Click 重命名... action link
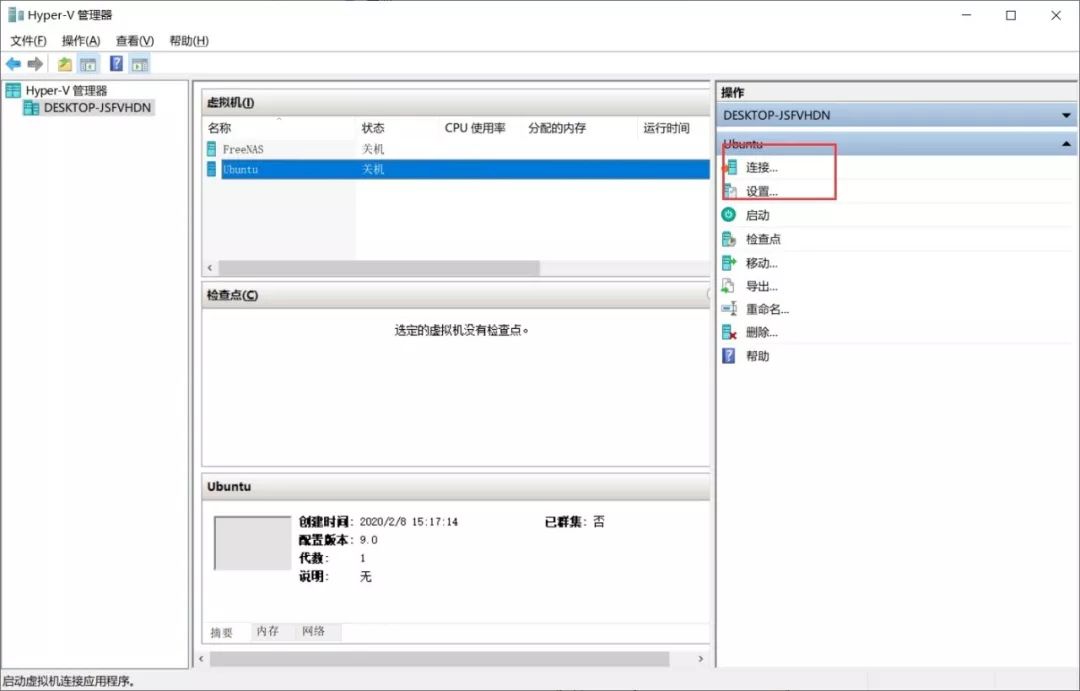This screenshot has height=691, width=1080. (767, 309)
